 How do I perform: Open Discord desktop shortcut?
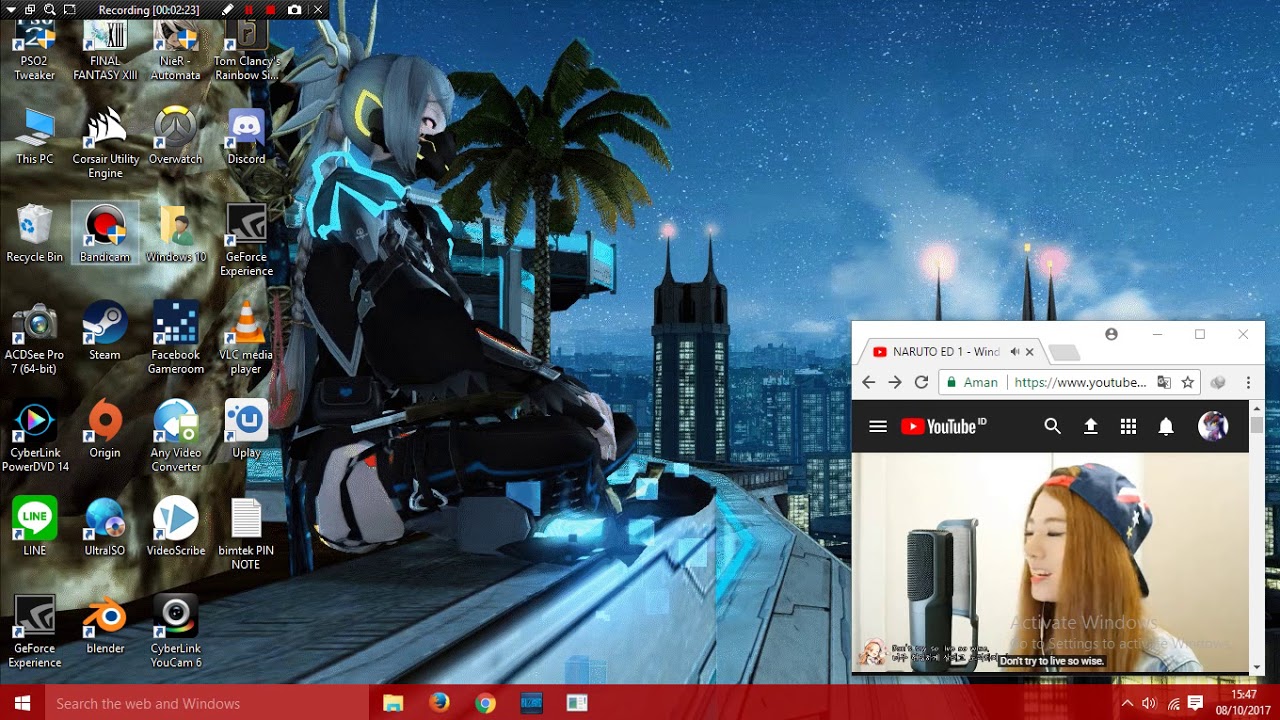[246, 136]
